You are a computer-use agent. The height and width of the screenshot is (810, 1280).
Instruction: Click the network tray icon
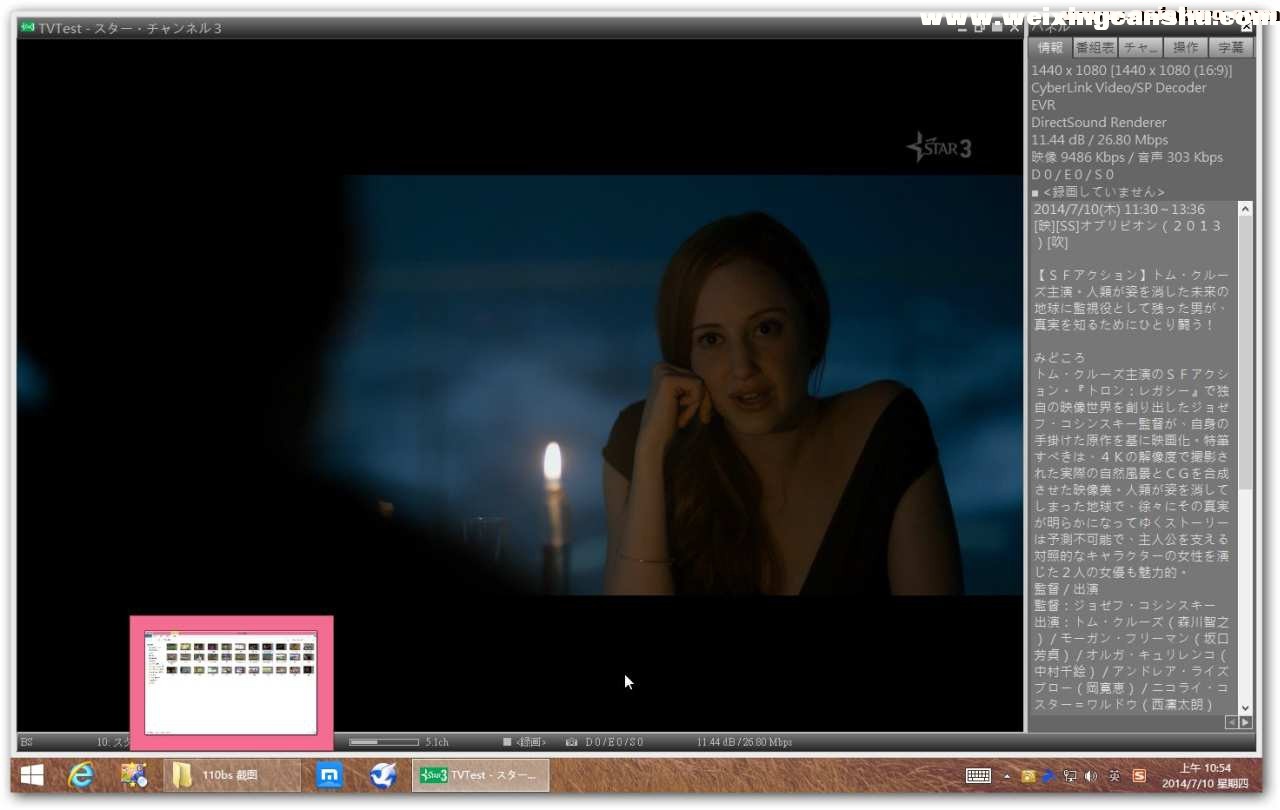pyautogui.click(x=1070, y=775)
